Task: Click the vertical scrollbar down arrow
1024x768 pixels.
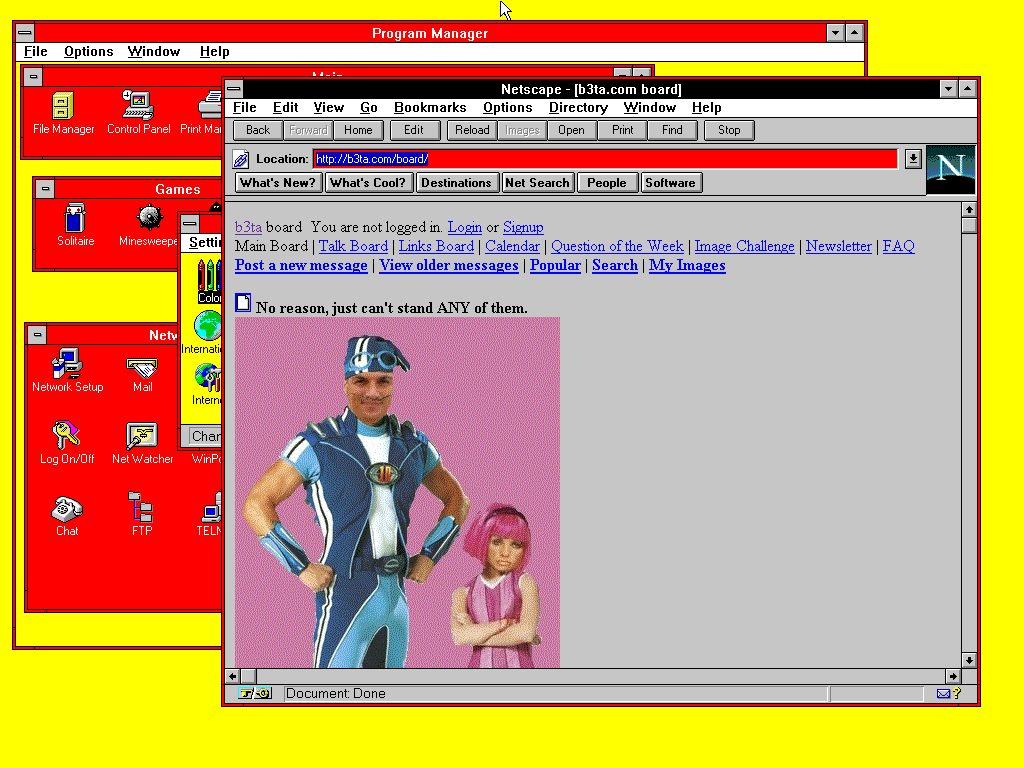Action: pyautogui.click(x=969, y=660)
